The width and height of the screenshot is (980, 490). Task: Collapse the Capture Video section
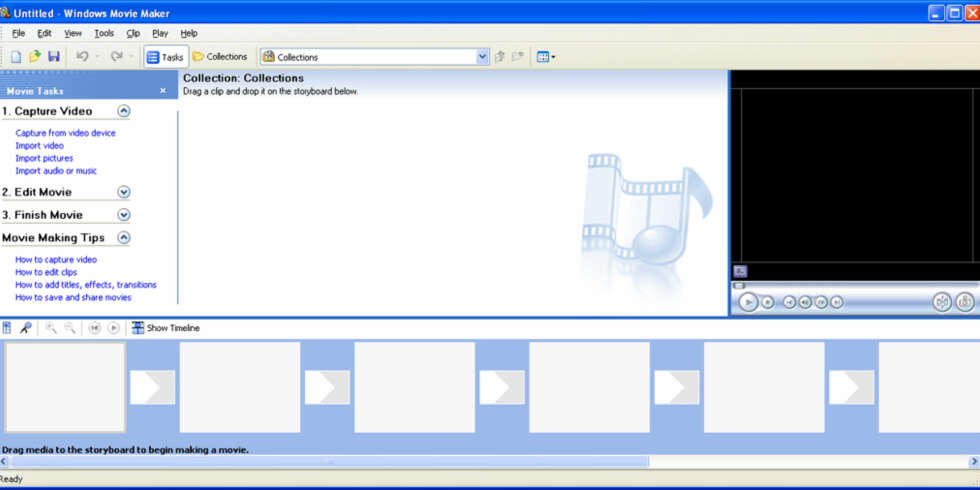pyautogui.click(x=124, y=111)
